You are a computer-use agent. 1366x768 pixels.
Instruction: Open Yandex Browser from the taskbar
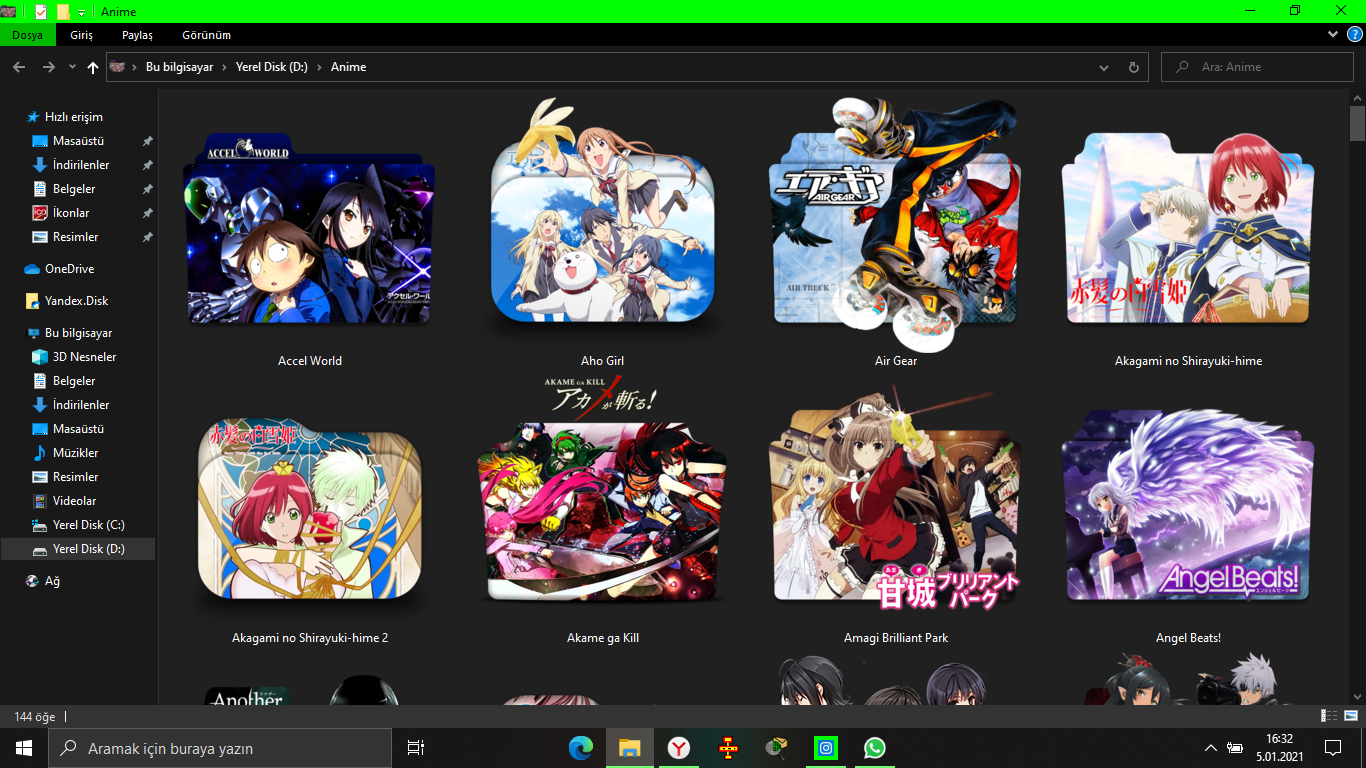click(x=679, y=748)
